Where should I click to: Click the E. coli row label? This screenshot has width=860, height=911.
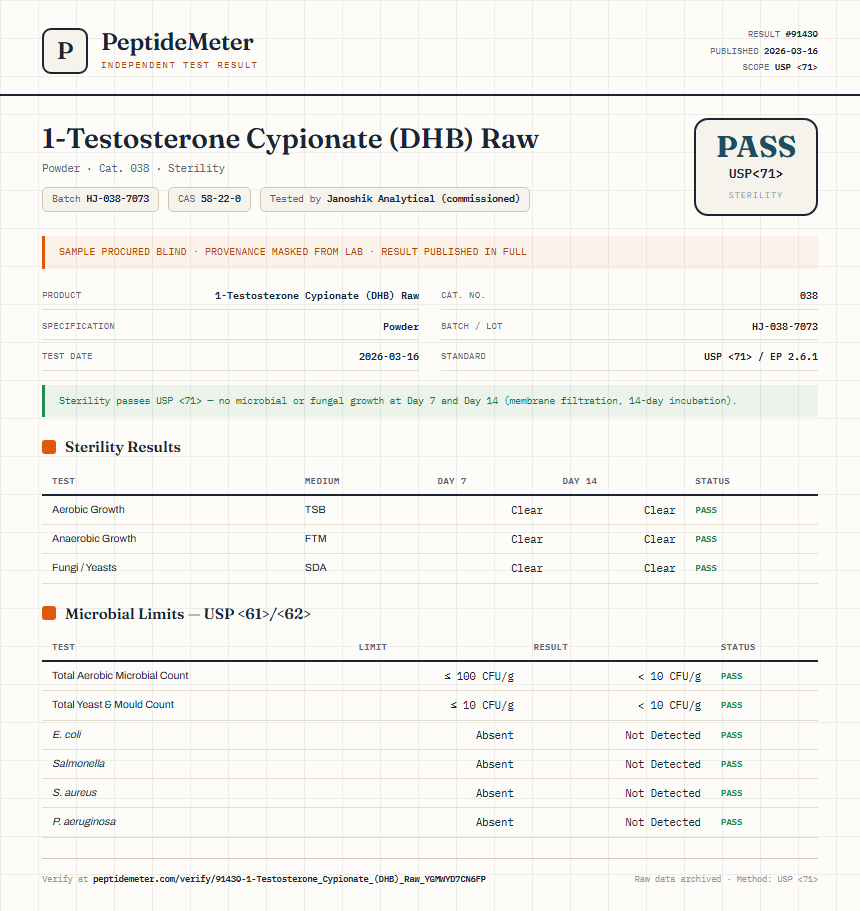(x=67, y=735)
